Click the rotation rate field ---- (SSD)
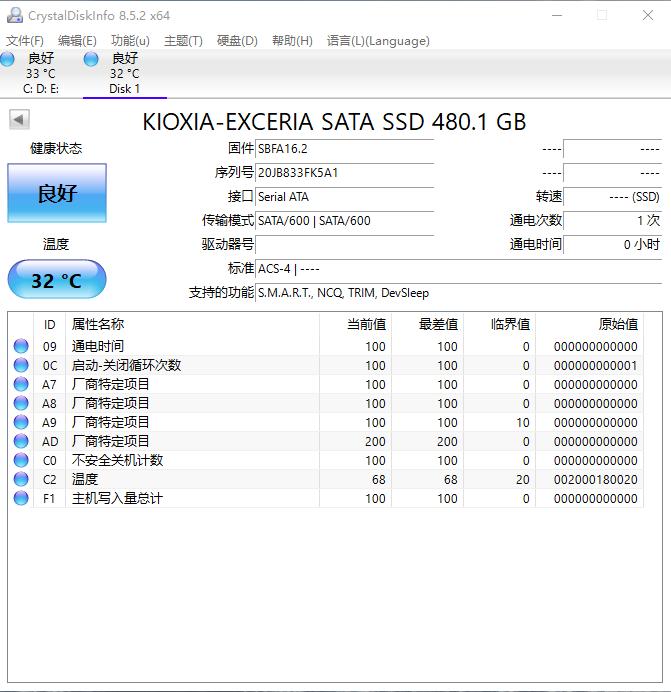671x692 pixels. click(x=613, y=196)
